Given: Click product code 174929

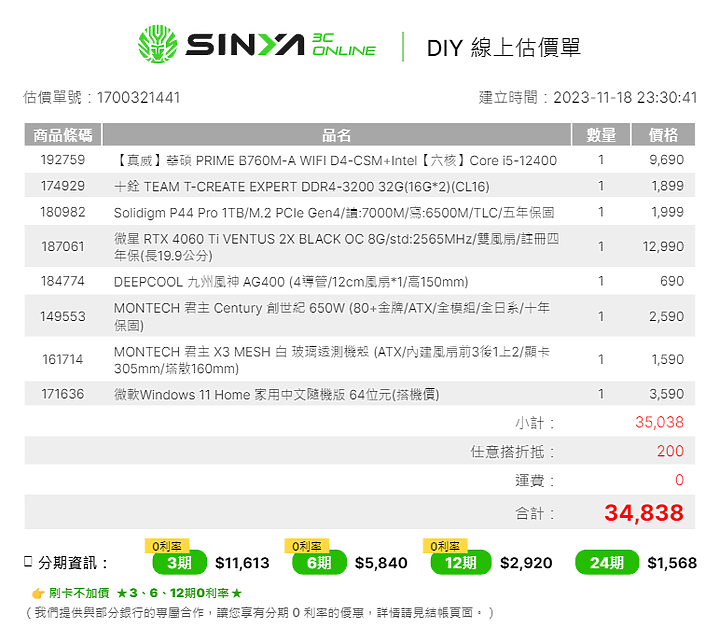Looking at the screenshot, I should (63, 186).
